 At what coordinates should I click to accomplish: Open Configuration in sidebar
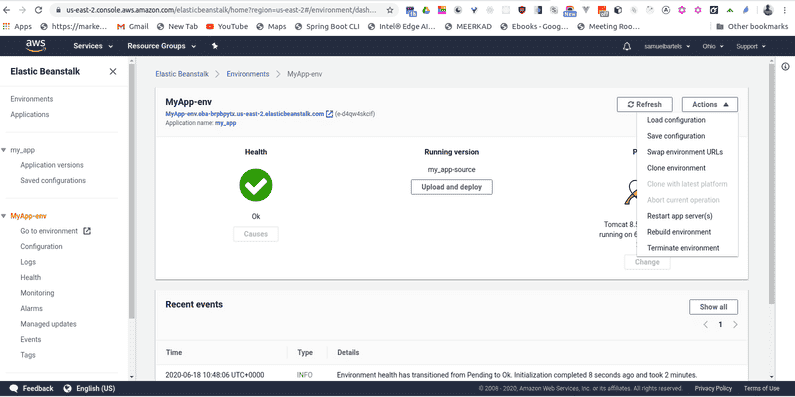41,246
